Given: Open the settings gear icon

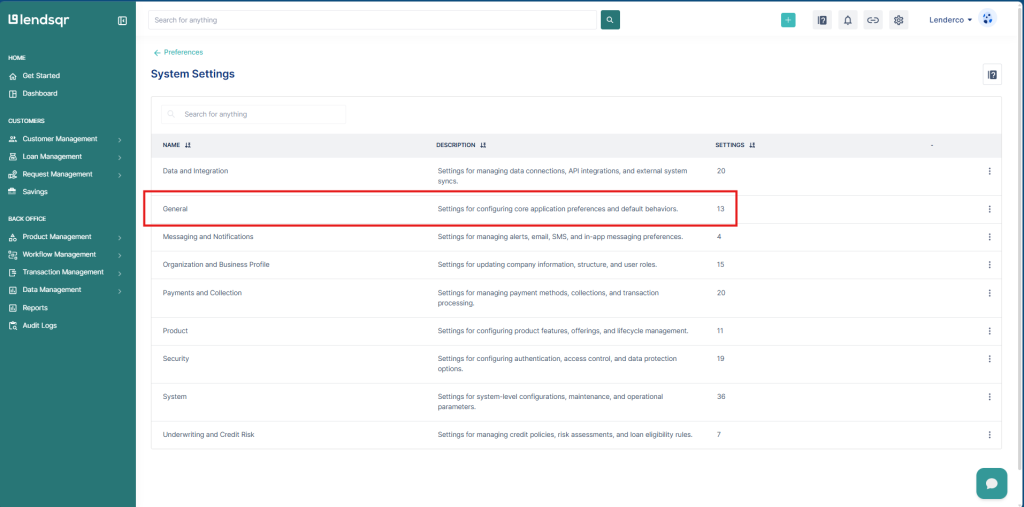Looking at the screenshot, I should click(x=898, y=20).
